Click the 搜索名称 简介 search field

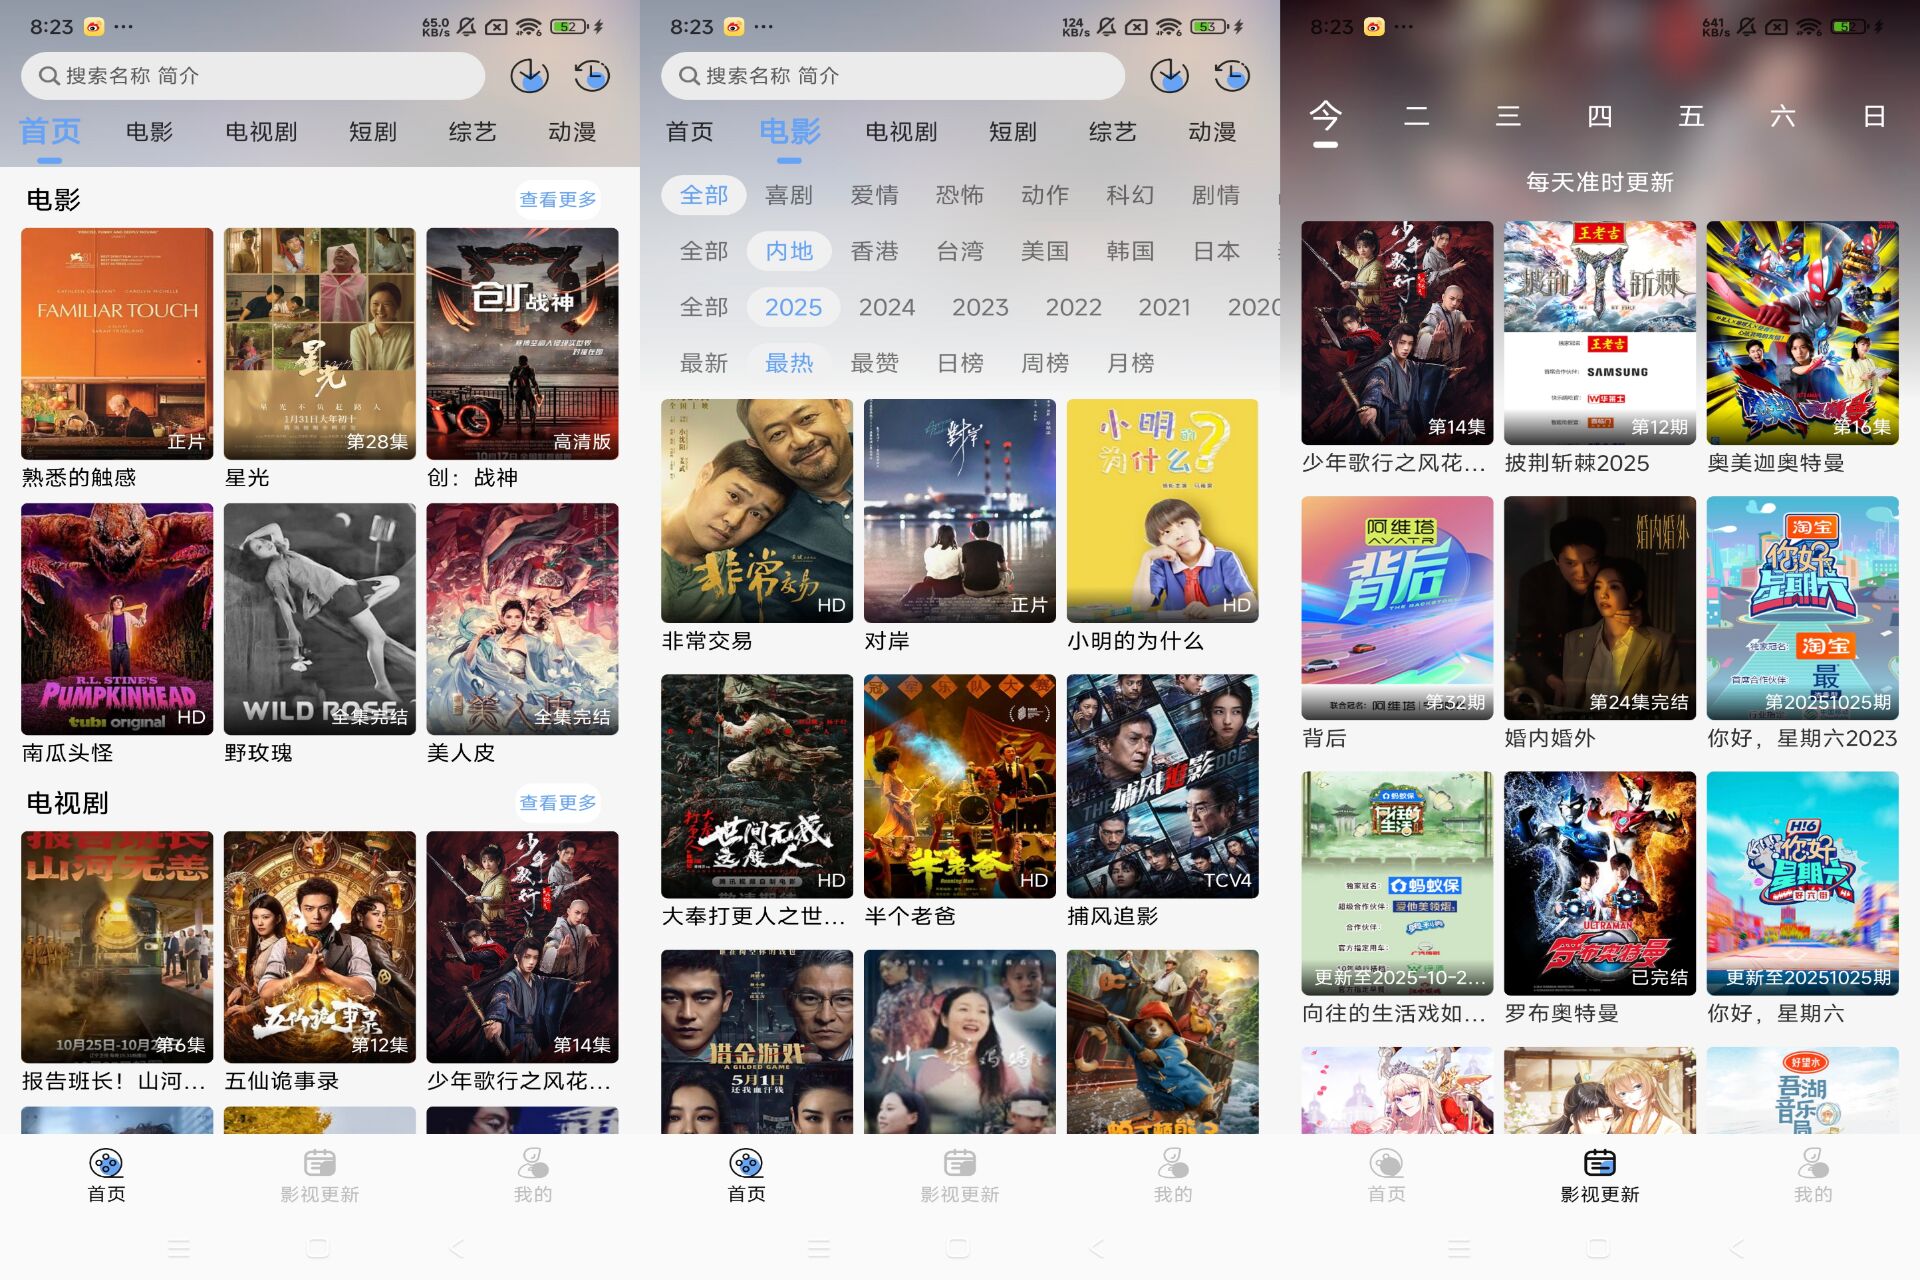pos(250,75)
